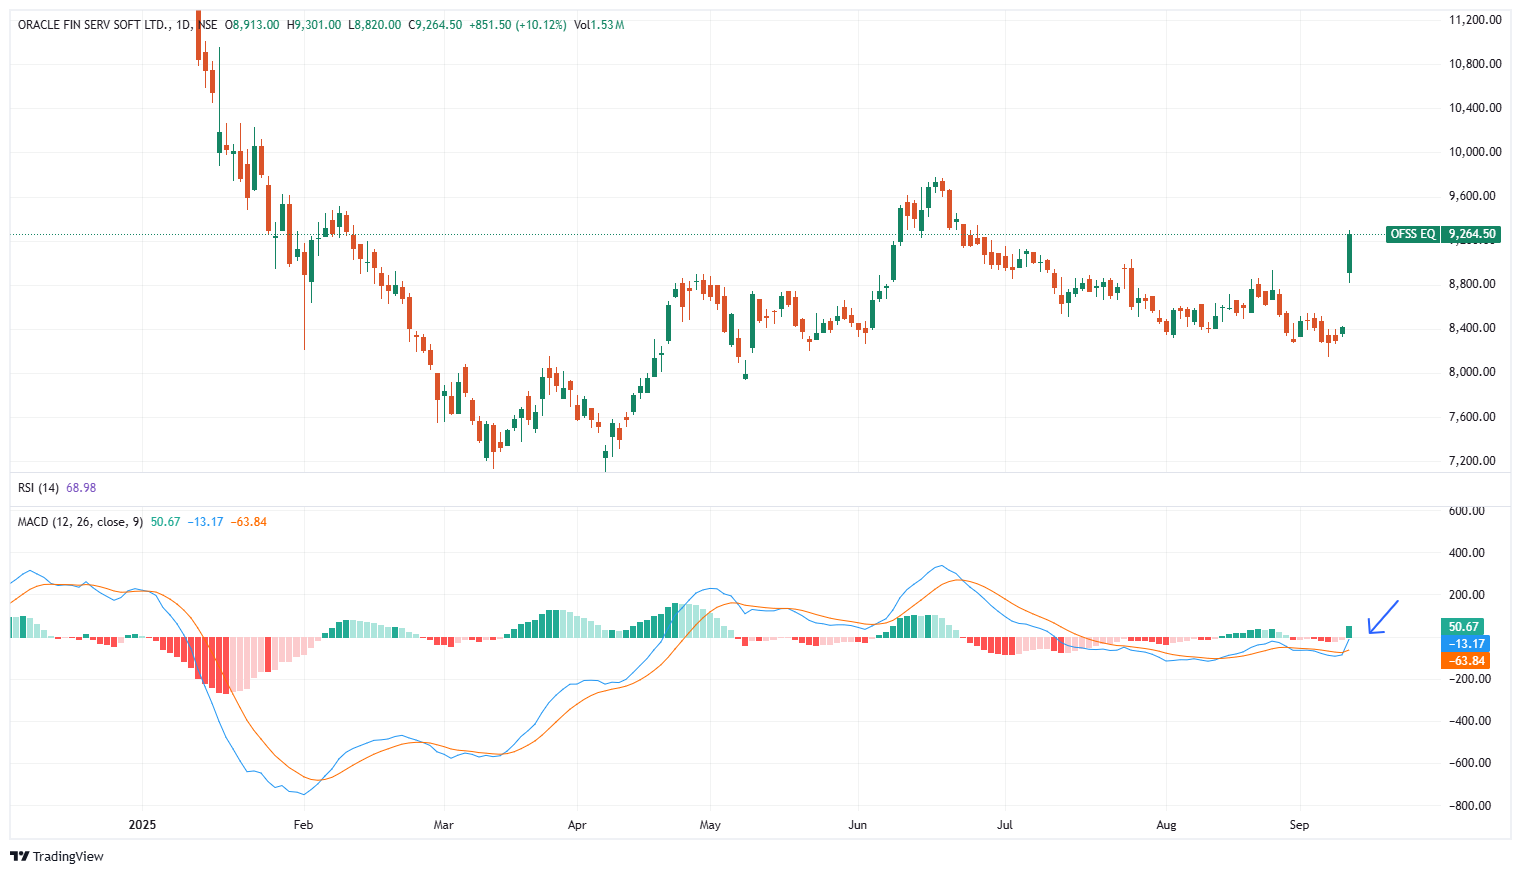
Task: Click the 9,264.50 current price label
Action: [1472, 234]
